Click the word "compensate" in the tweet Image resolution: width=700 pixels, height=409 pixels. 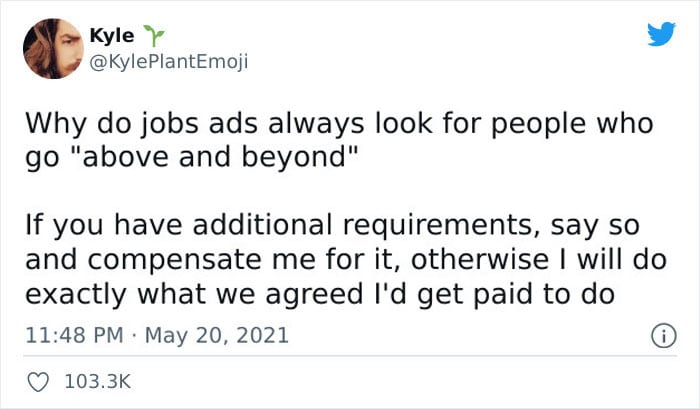(x=174, y=261)
